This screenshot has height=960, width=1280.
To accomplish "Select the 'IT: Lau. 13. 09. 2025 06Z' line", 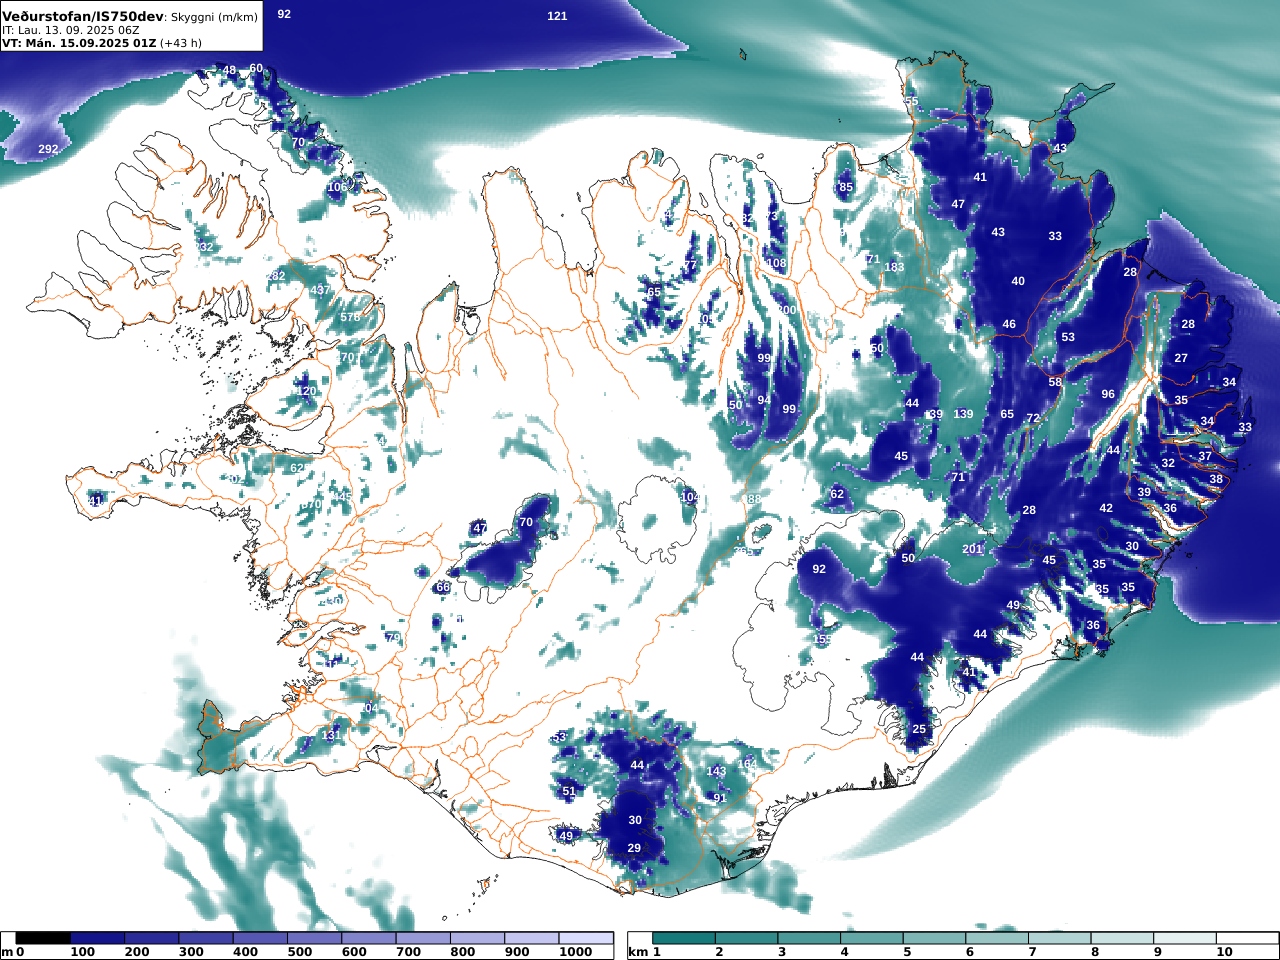I will 70,30.
